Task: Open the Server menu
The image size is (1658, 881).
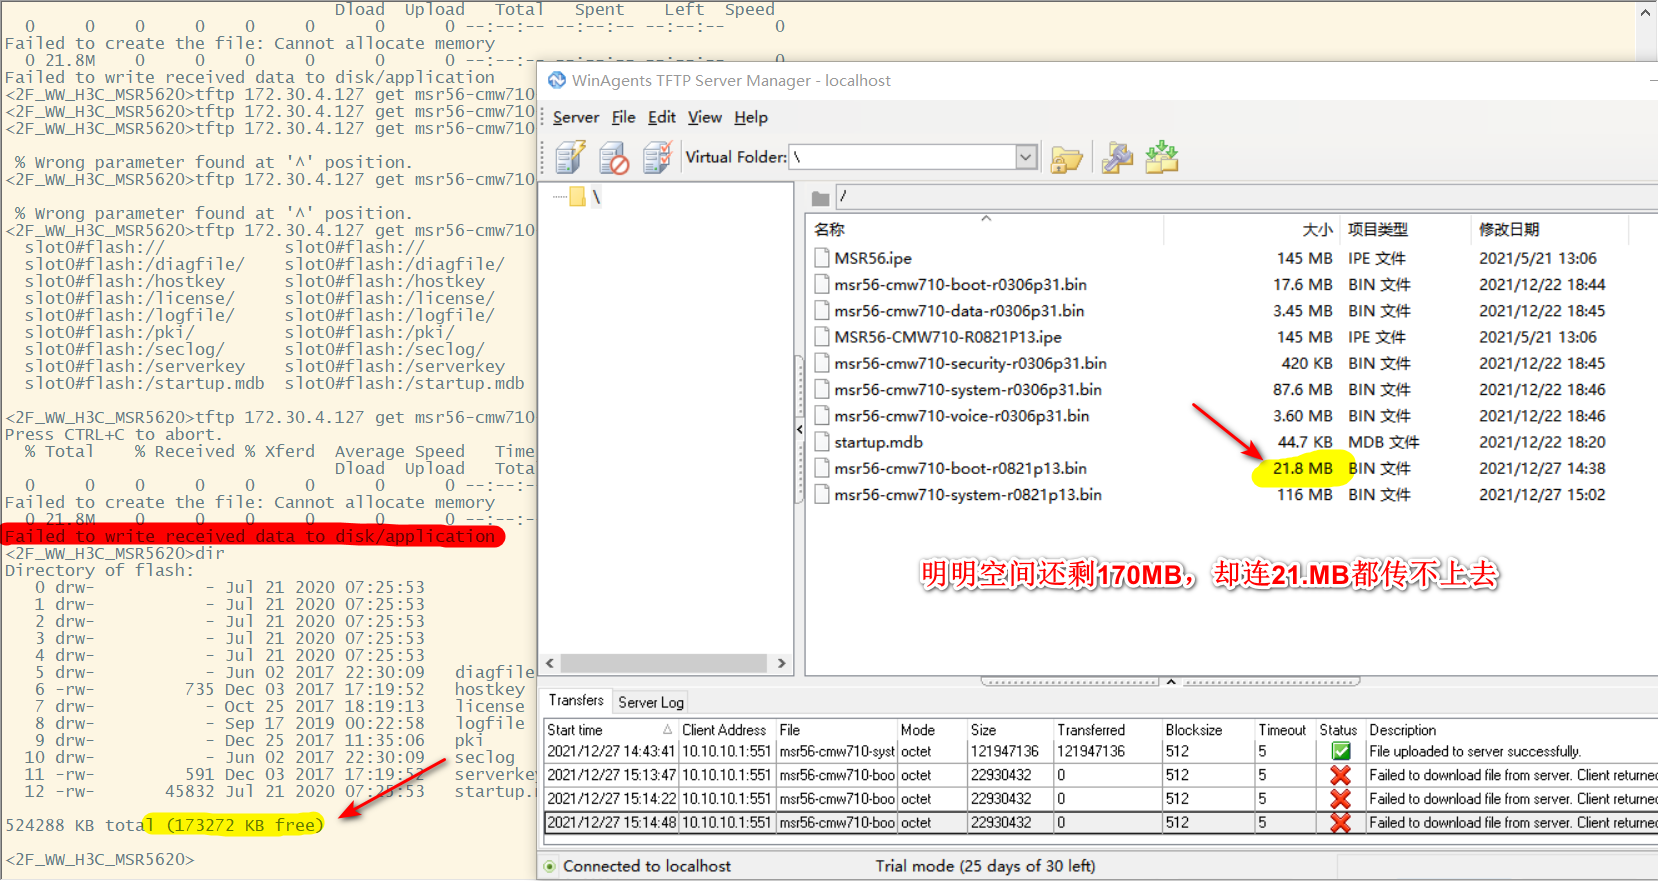Action: (576, 117)
